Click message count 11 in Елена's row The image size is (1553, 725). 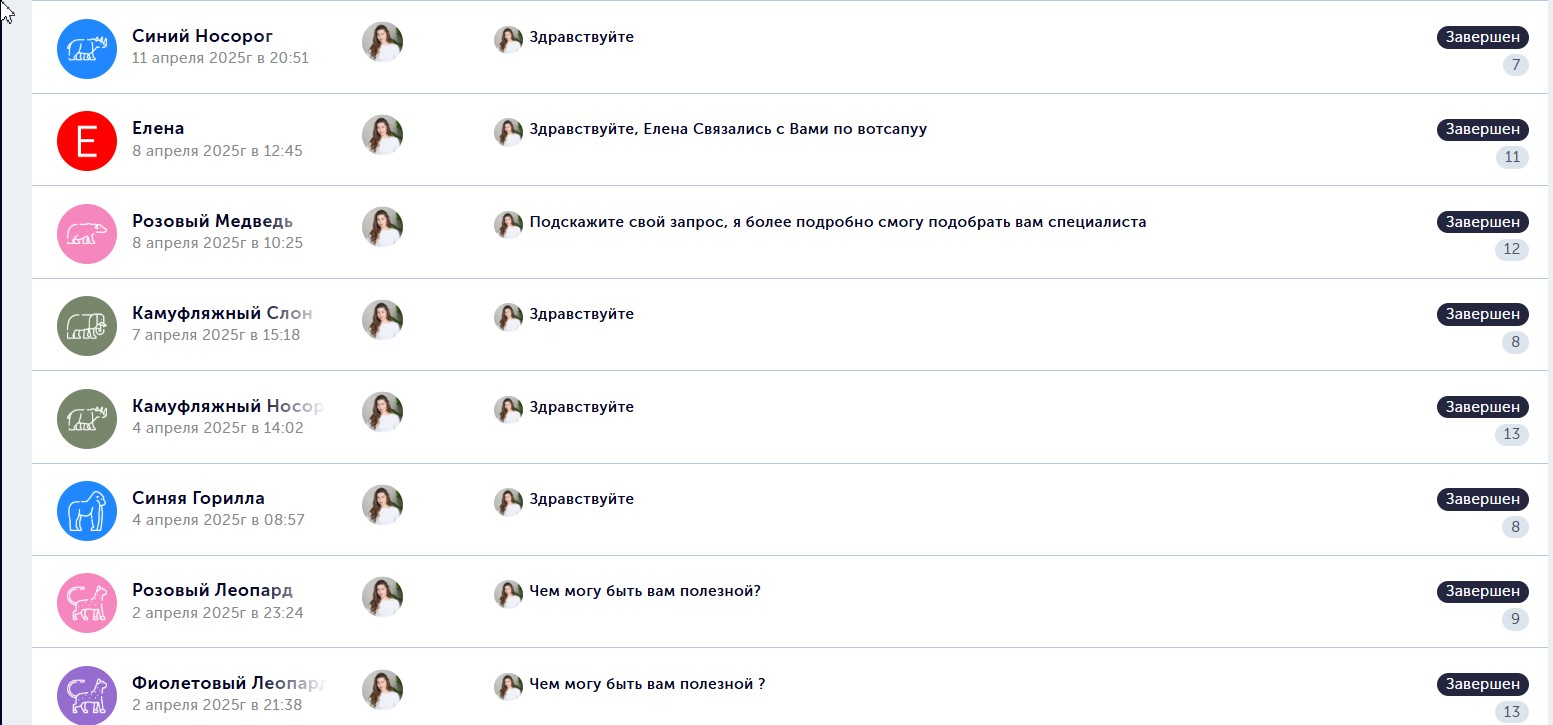coord(1512,157)
